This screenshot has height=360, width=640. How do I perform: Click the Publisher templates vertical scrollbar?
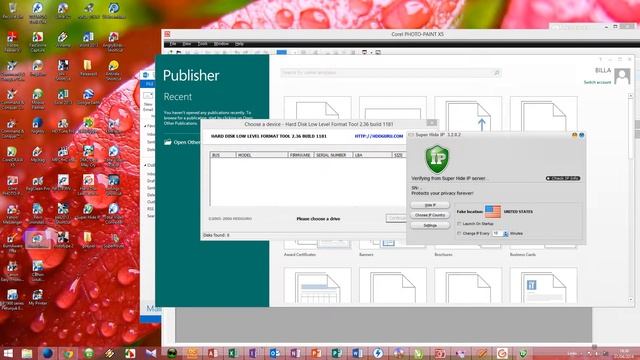pyautogui.click(x=631, y=198)
